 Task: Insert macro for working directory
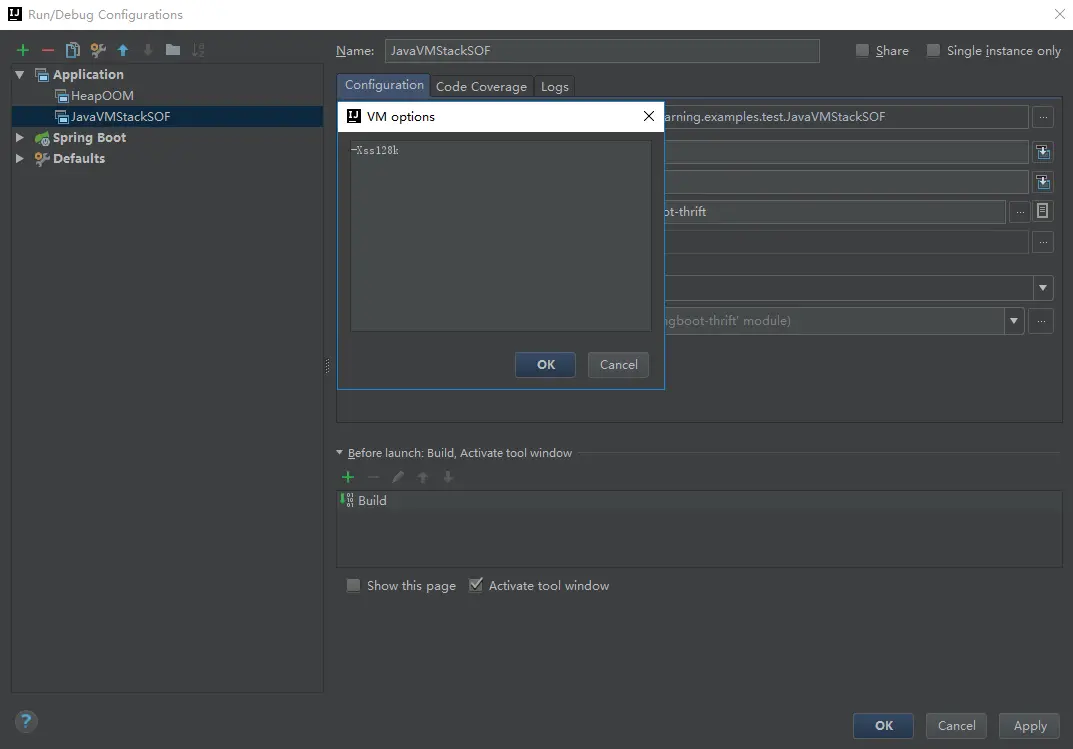1042,211
